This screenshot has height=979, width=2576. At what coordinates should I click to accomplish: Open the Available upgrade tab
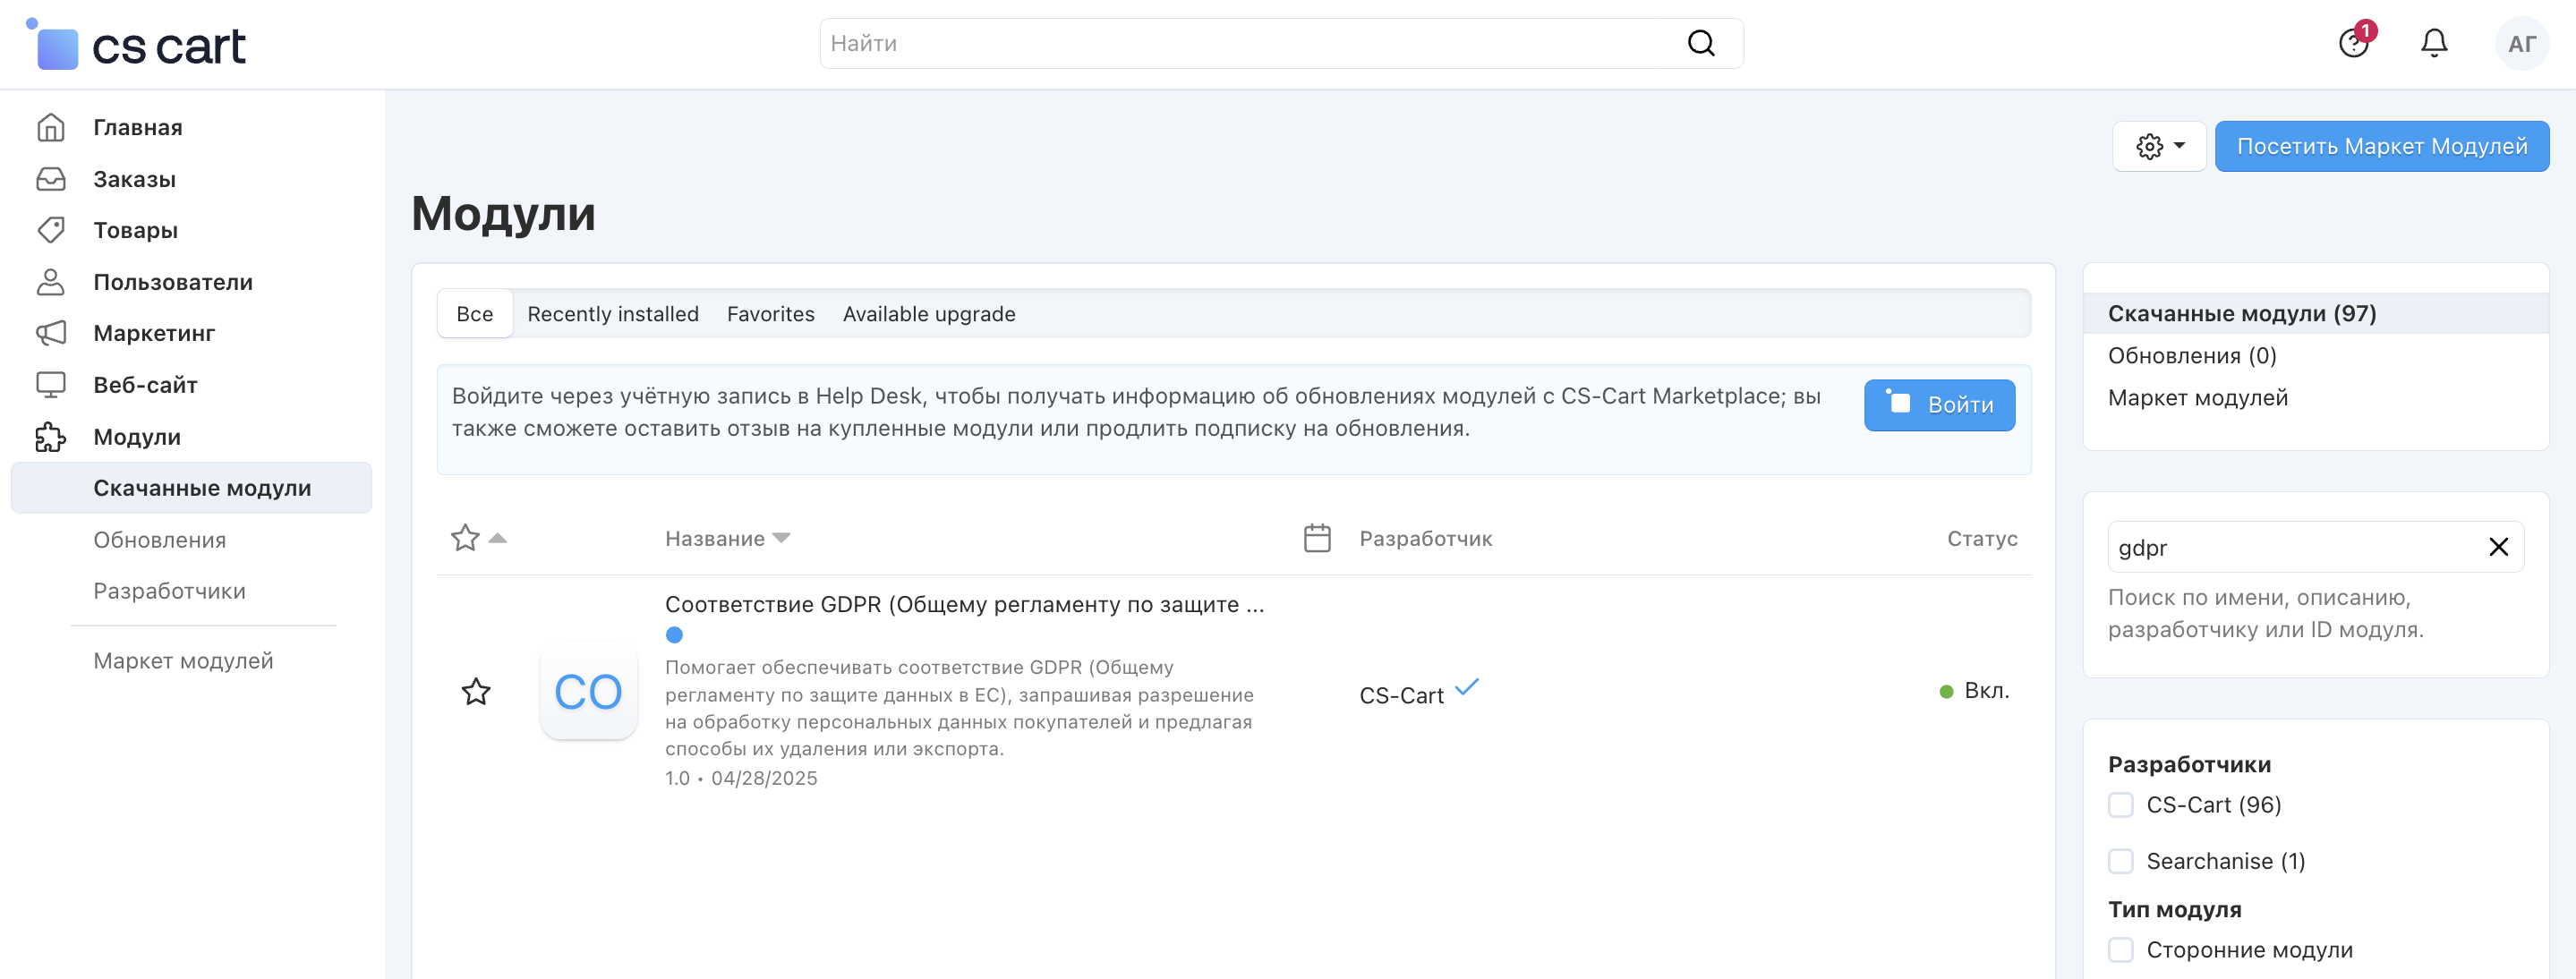(928, 314)
